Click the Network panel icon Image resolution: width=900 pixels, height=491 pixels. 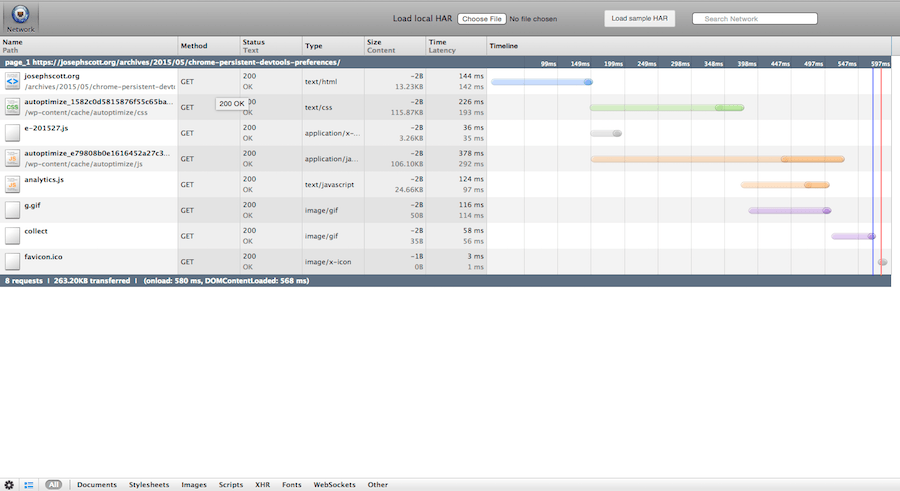tap(20, 17)
